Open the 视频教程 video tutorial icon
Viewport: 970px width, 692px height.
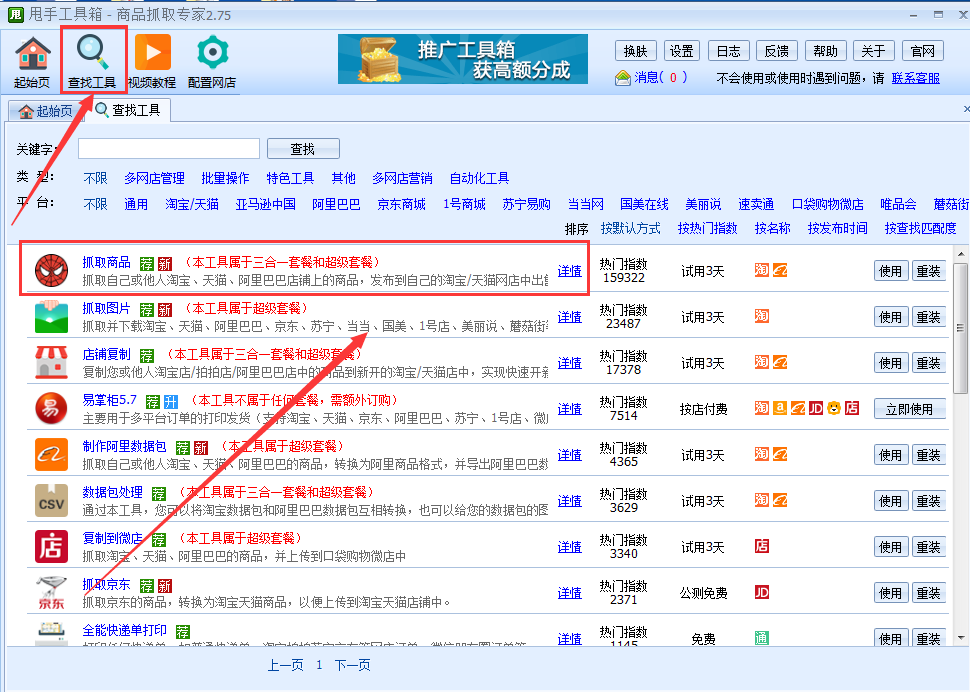pyautogui.click(x=152, y=61)
